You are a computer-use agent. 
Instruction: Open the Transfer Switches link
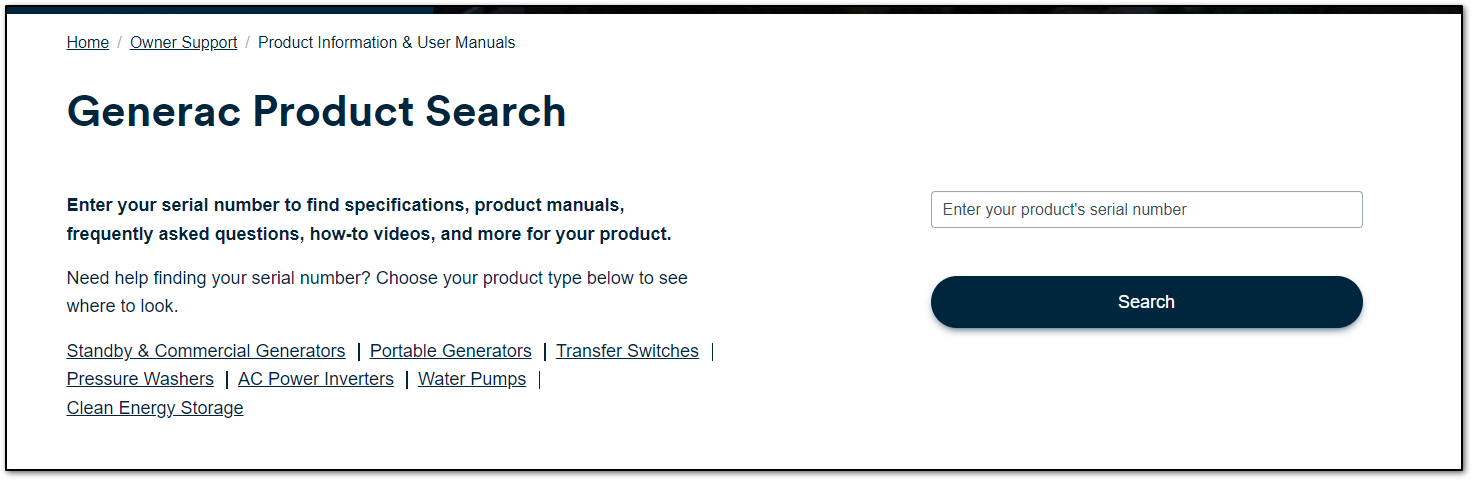click(627, 351)
